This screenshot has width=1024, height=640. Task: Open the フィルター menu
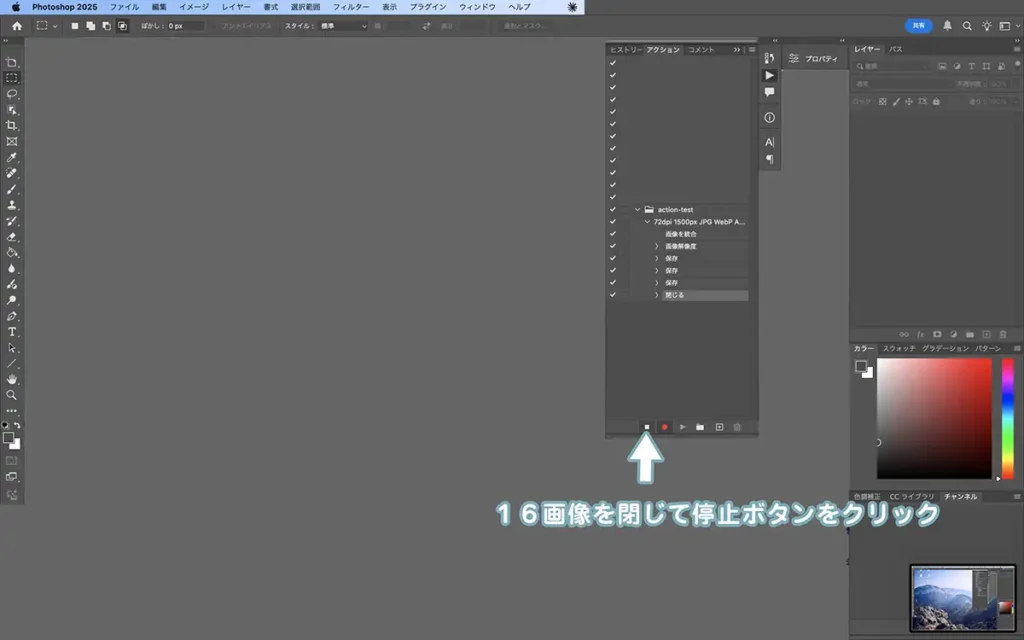(x=350, y=7)
